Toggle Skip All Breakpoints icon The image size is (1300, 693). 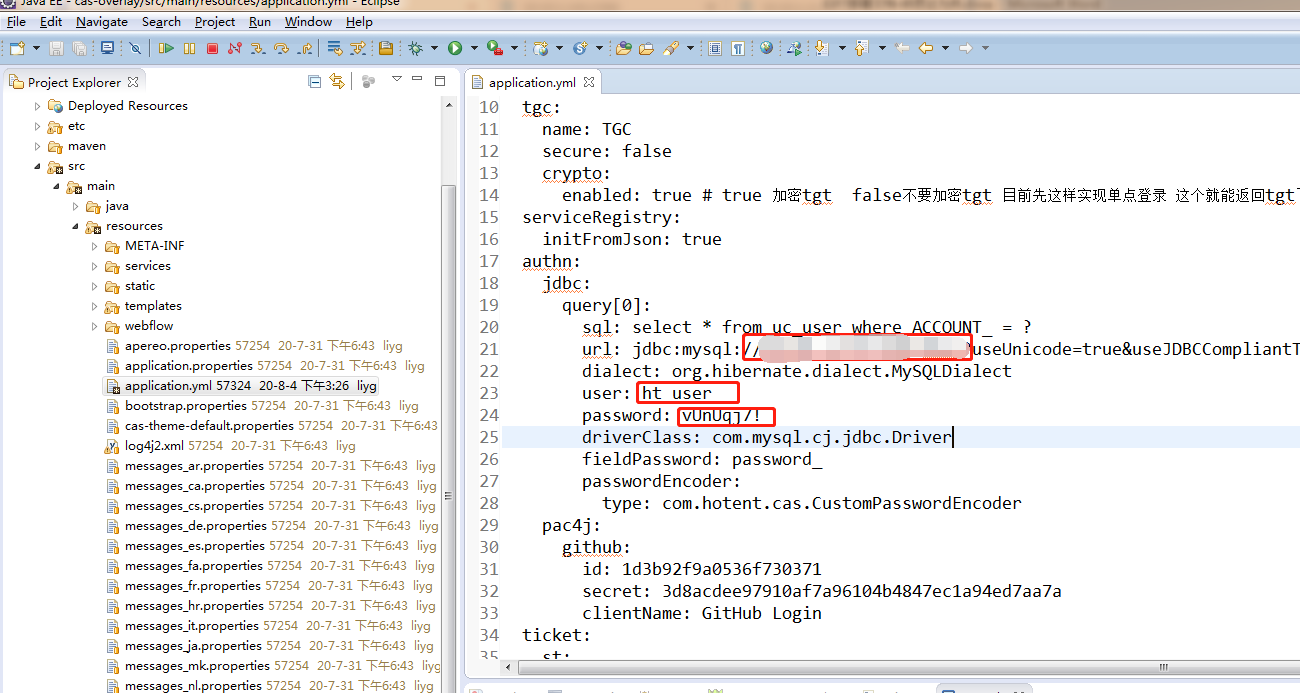(135, 48)
